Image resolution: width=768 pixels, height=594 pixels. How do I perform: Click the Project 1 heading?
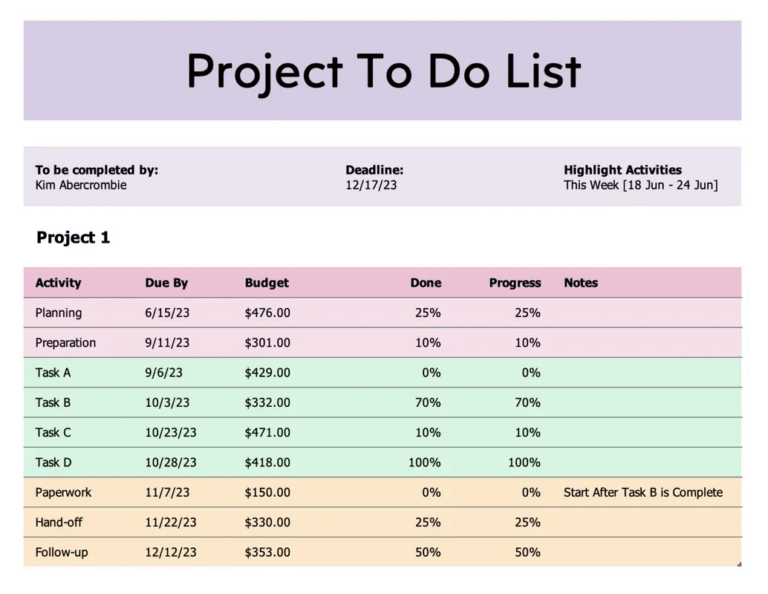point(73,238)
